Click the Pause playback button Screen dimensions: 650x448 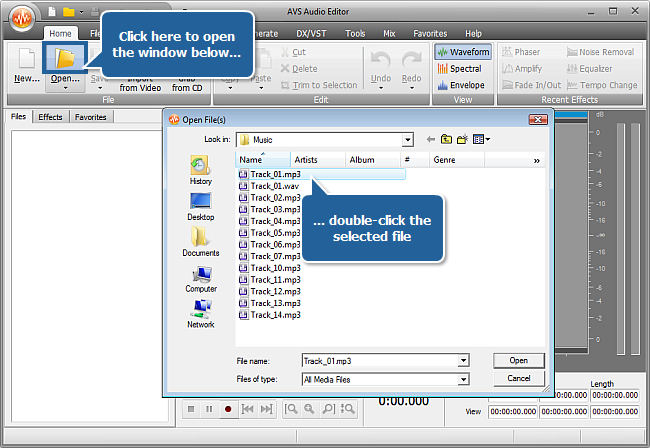[x=209, y=409]
